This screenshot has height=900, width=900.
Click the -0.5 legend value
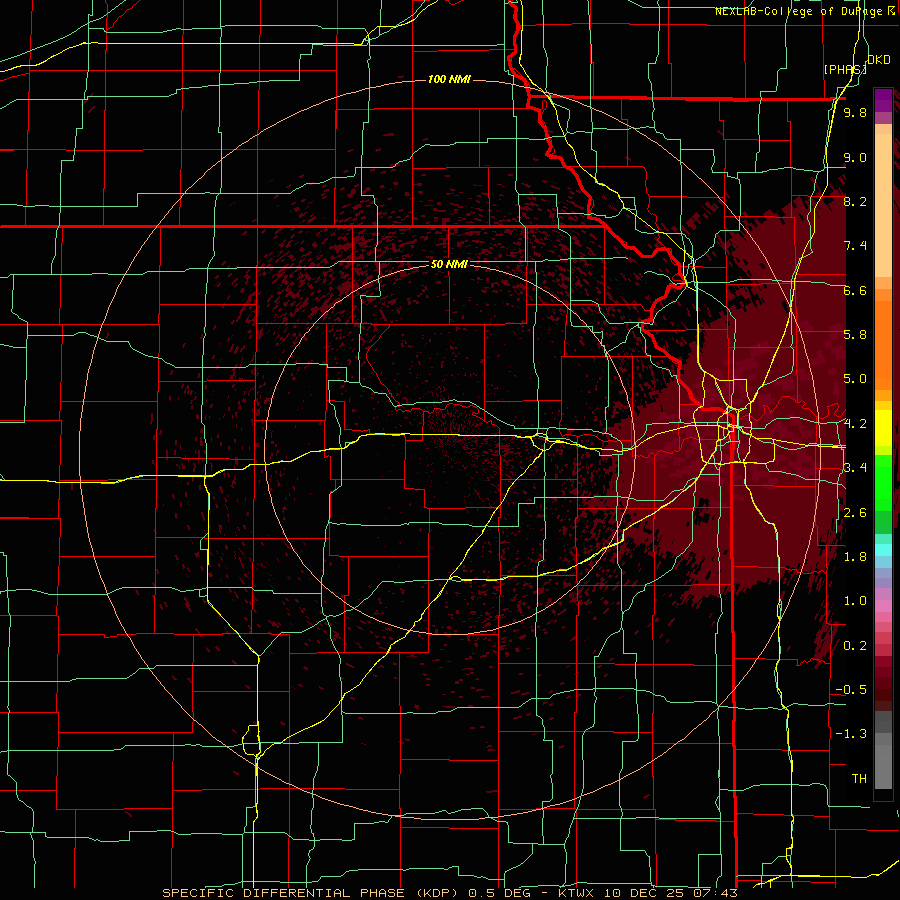(851, 690)
